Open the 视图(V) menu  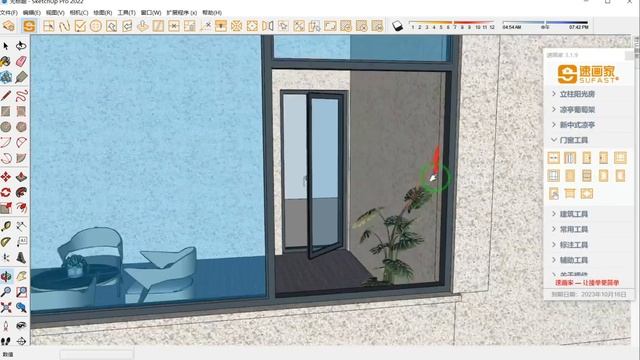[x=55, y=13]
